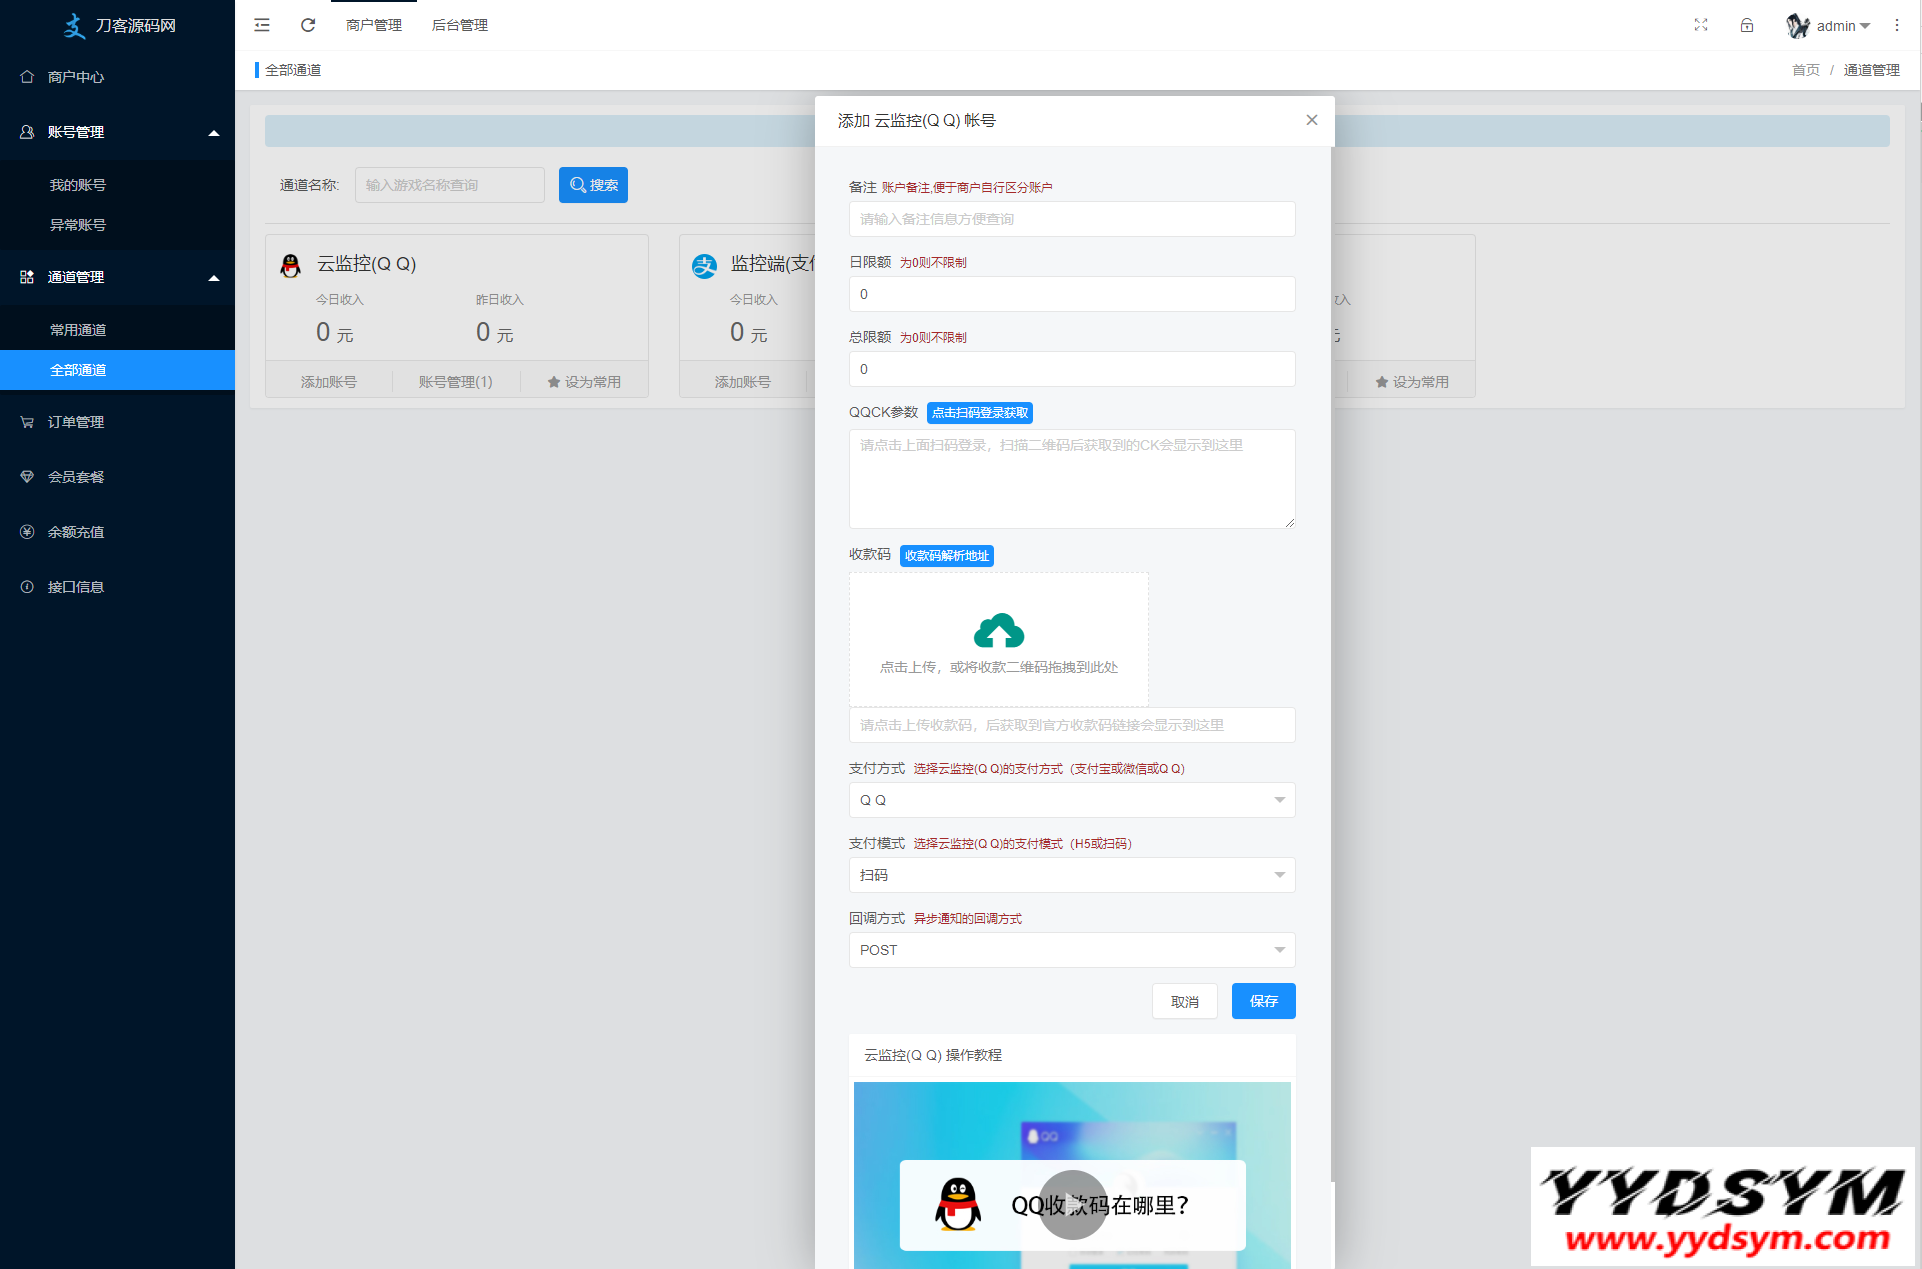
Task: Toggle fullscreen mode icon
Action: [1700, 25]
